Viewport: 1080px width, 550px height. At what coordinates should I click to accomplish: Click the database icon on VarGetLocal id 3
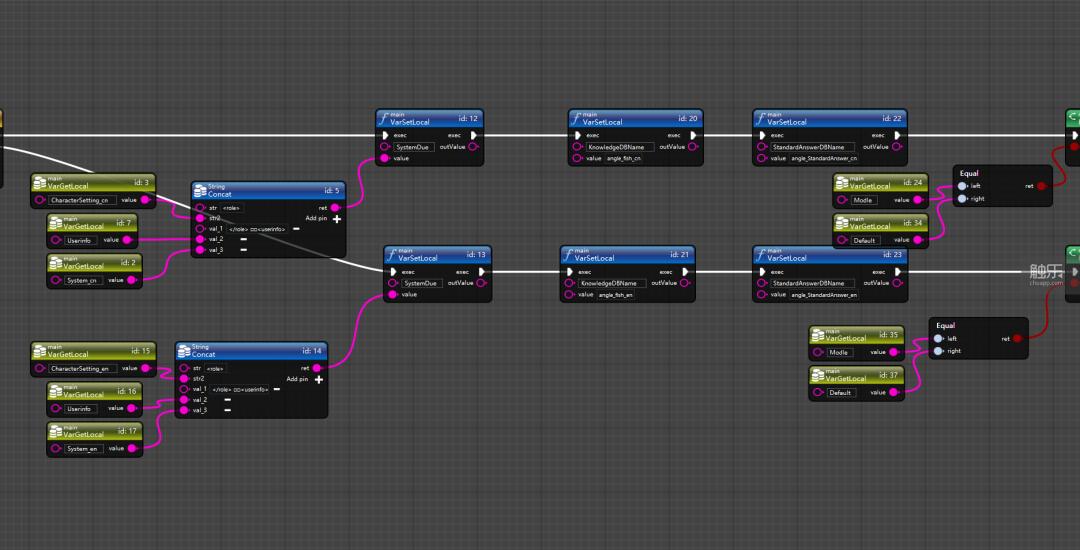41,182
